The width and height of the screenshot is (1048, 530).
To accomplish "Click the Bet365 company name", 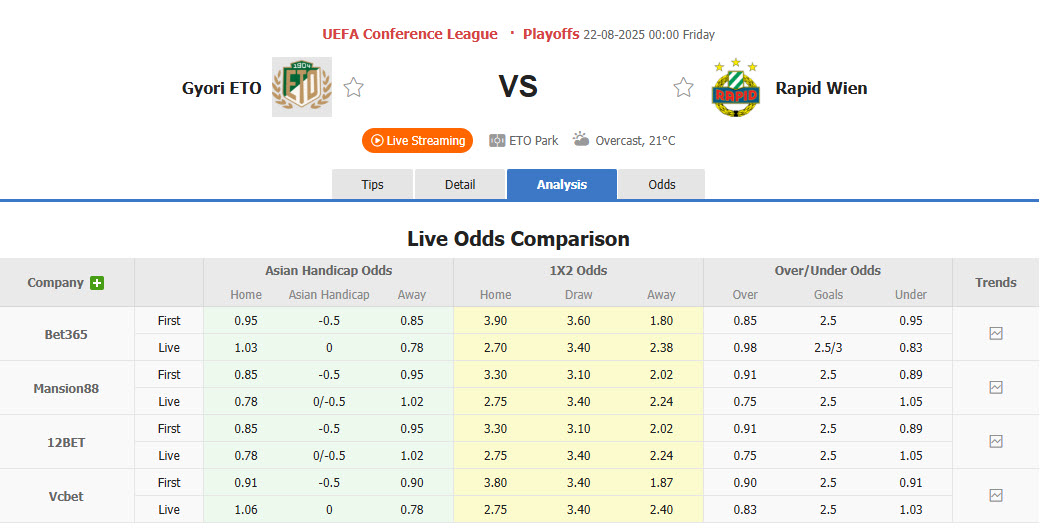I will (66, 334).
